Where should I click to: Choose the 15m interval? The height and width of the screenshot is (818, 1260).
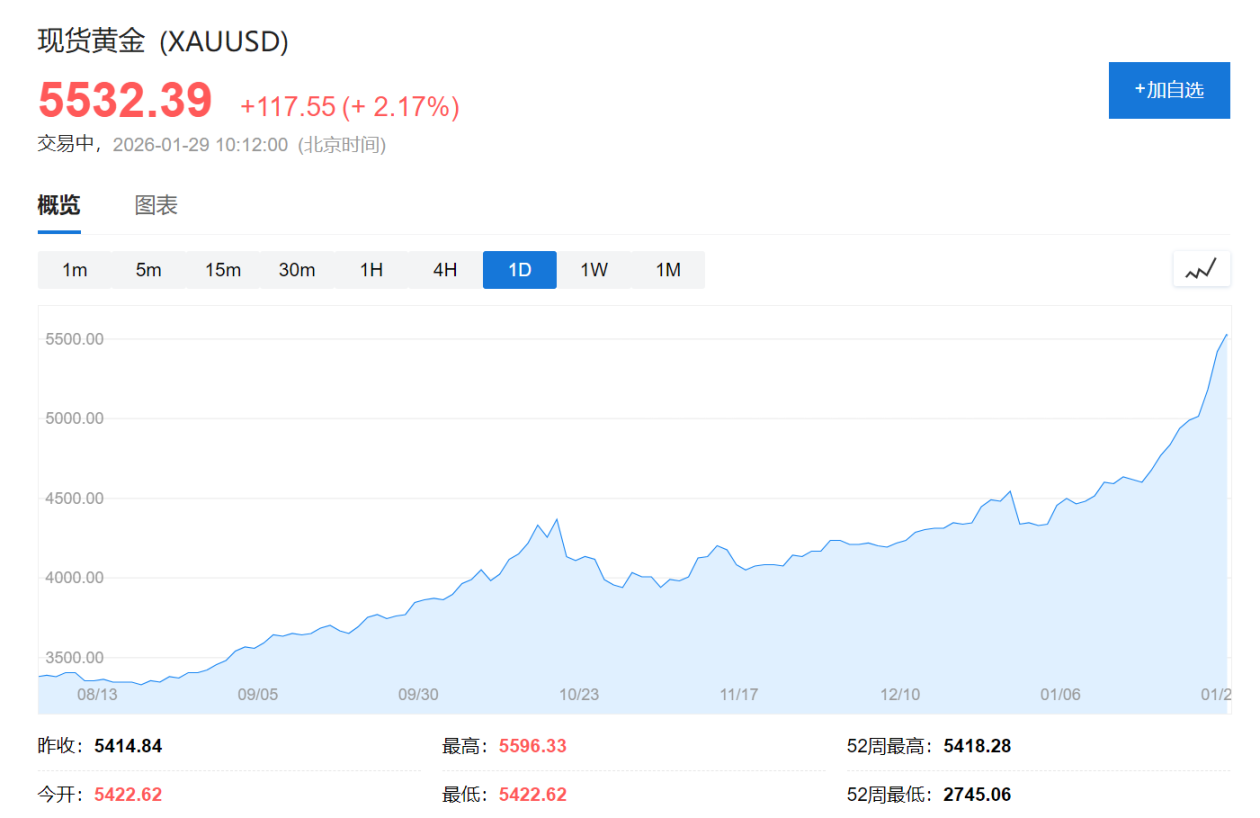(223, 270)
